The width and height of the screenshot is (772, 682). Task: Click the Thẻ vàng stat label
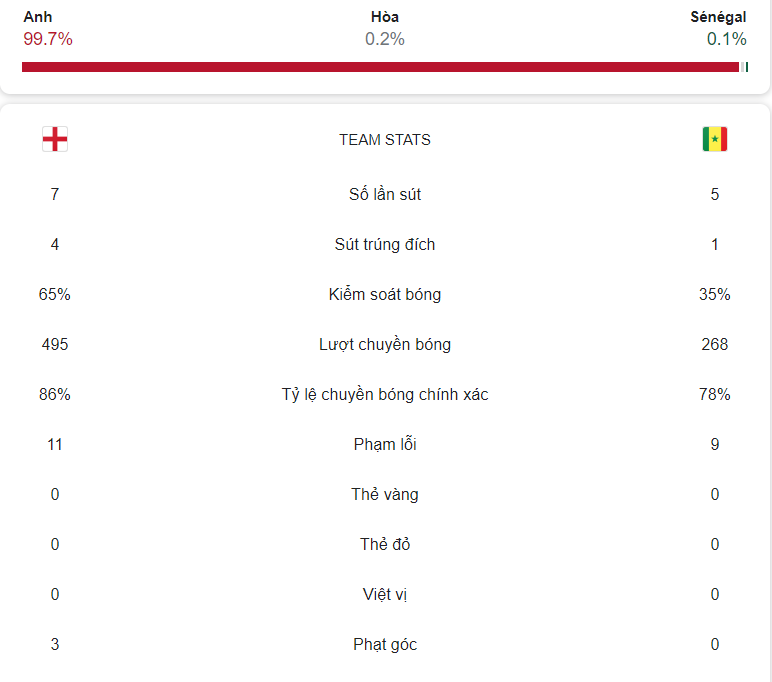tap(385, 494)
